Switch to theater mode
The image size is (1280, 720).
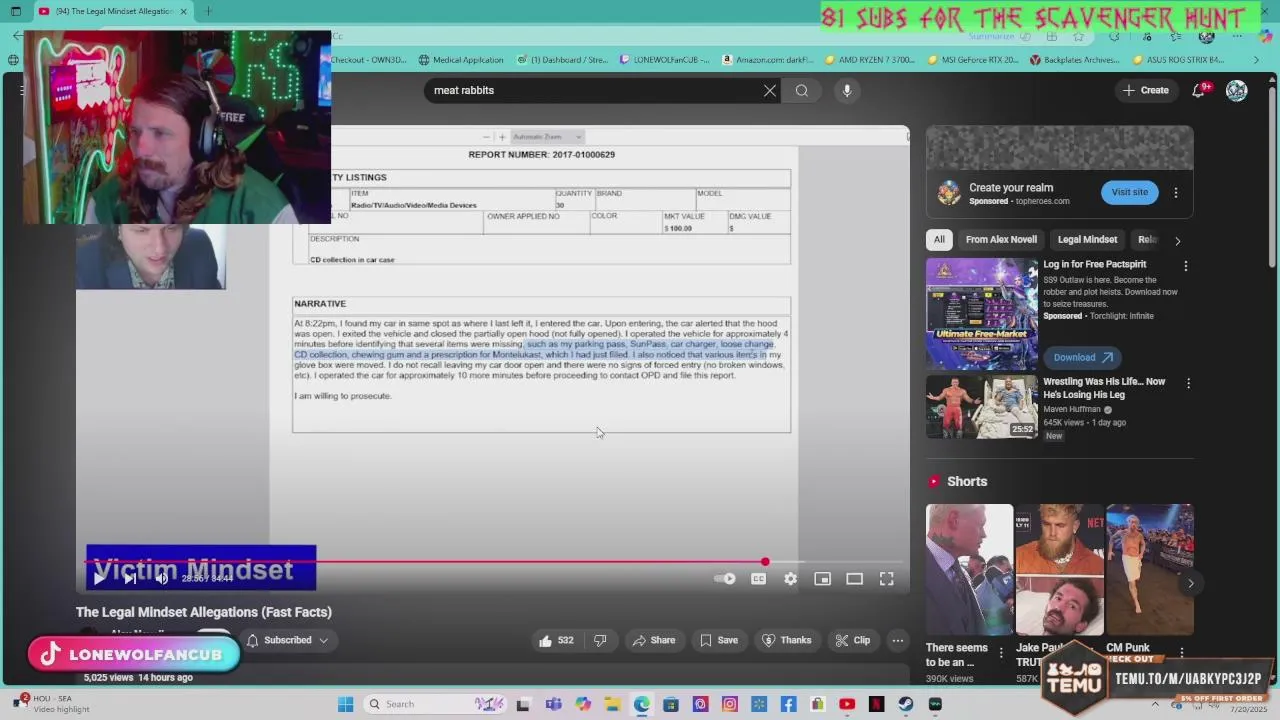(x=854, y=579)
